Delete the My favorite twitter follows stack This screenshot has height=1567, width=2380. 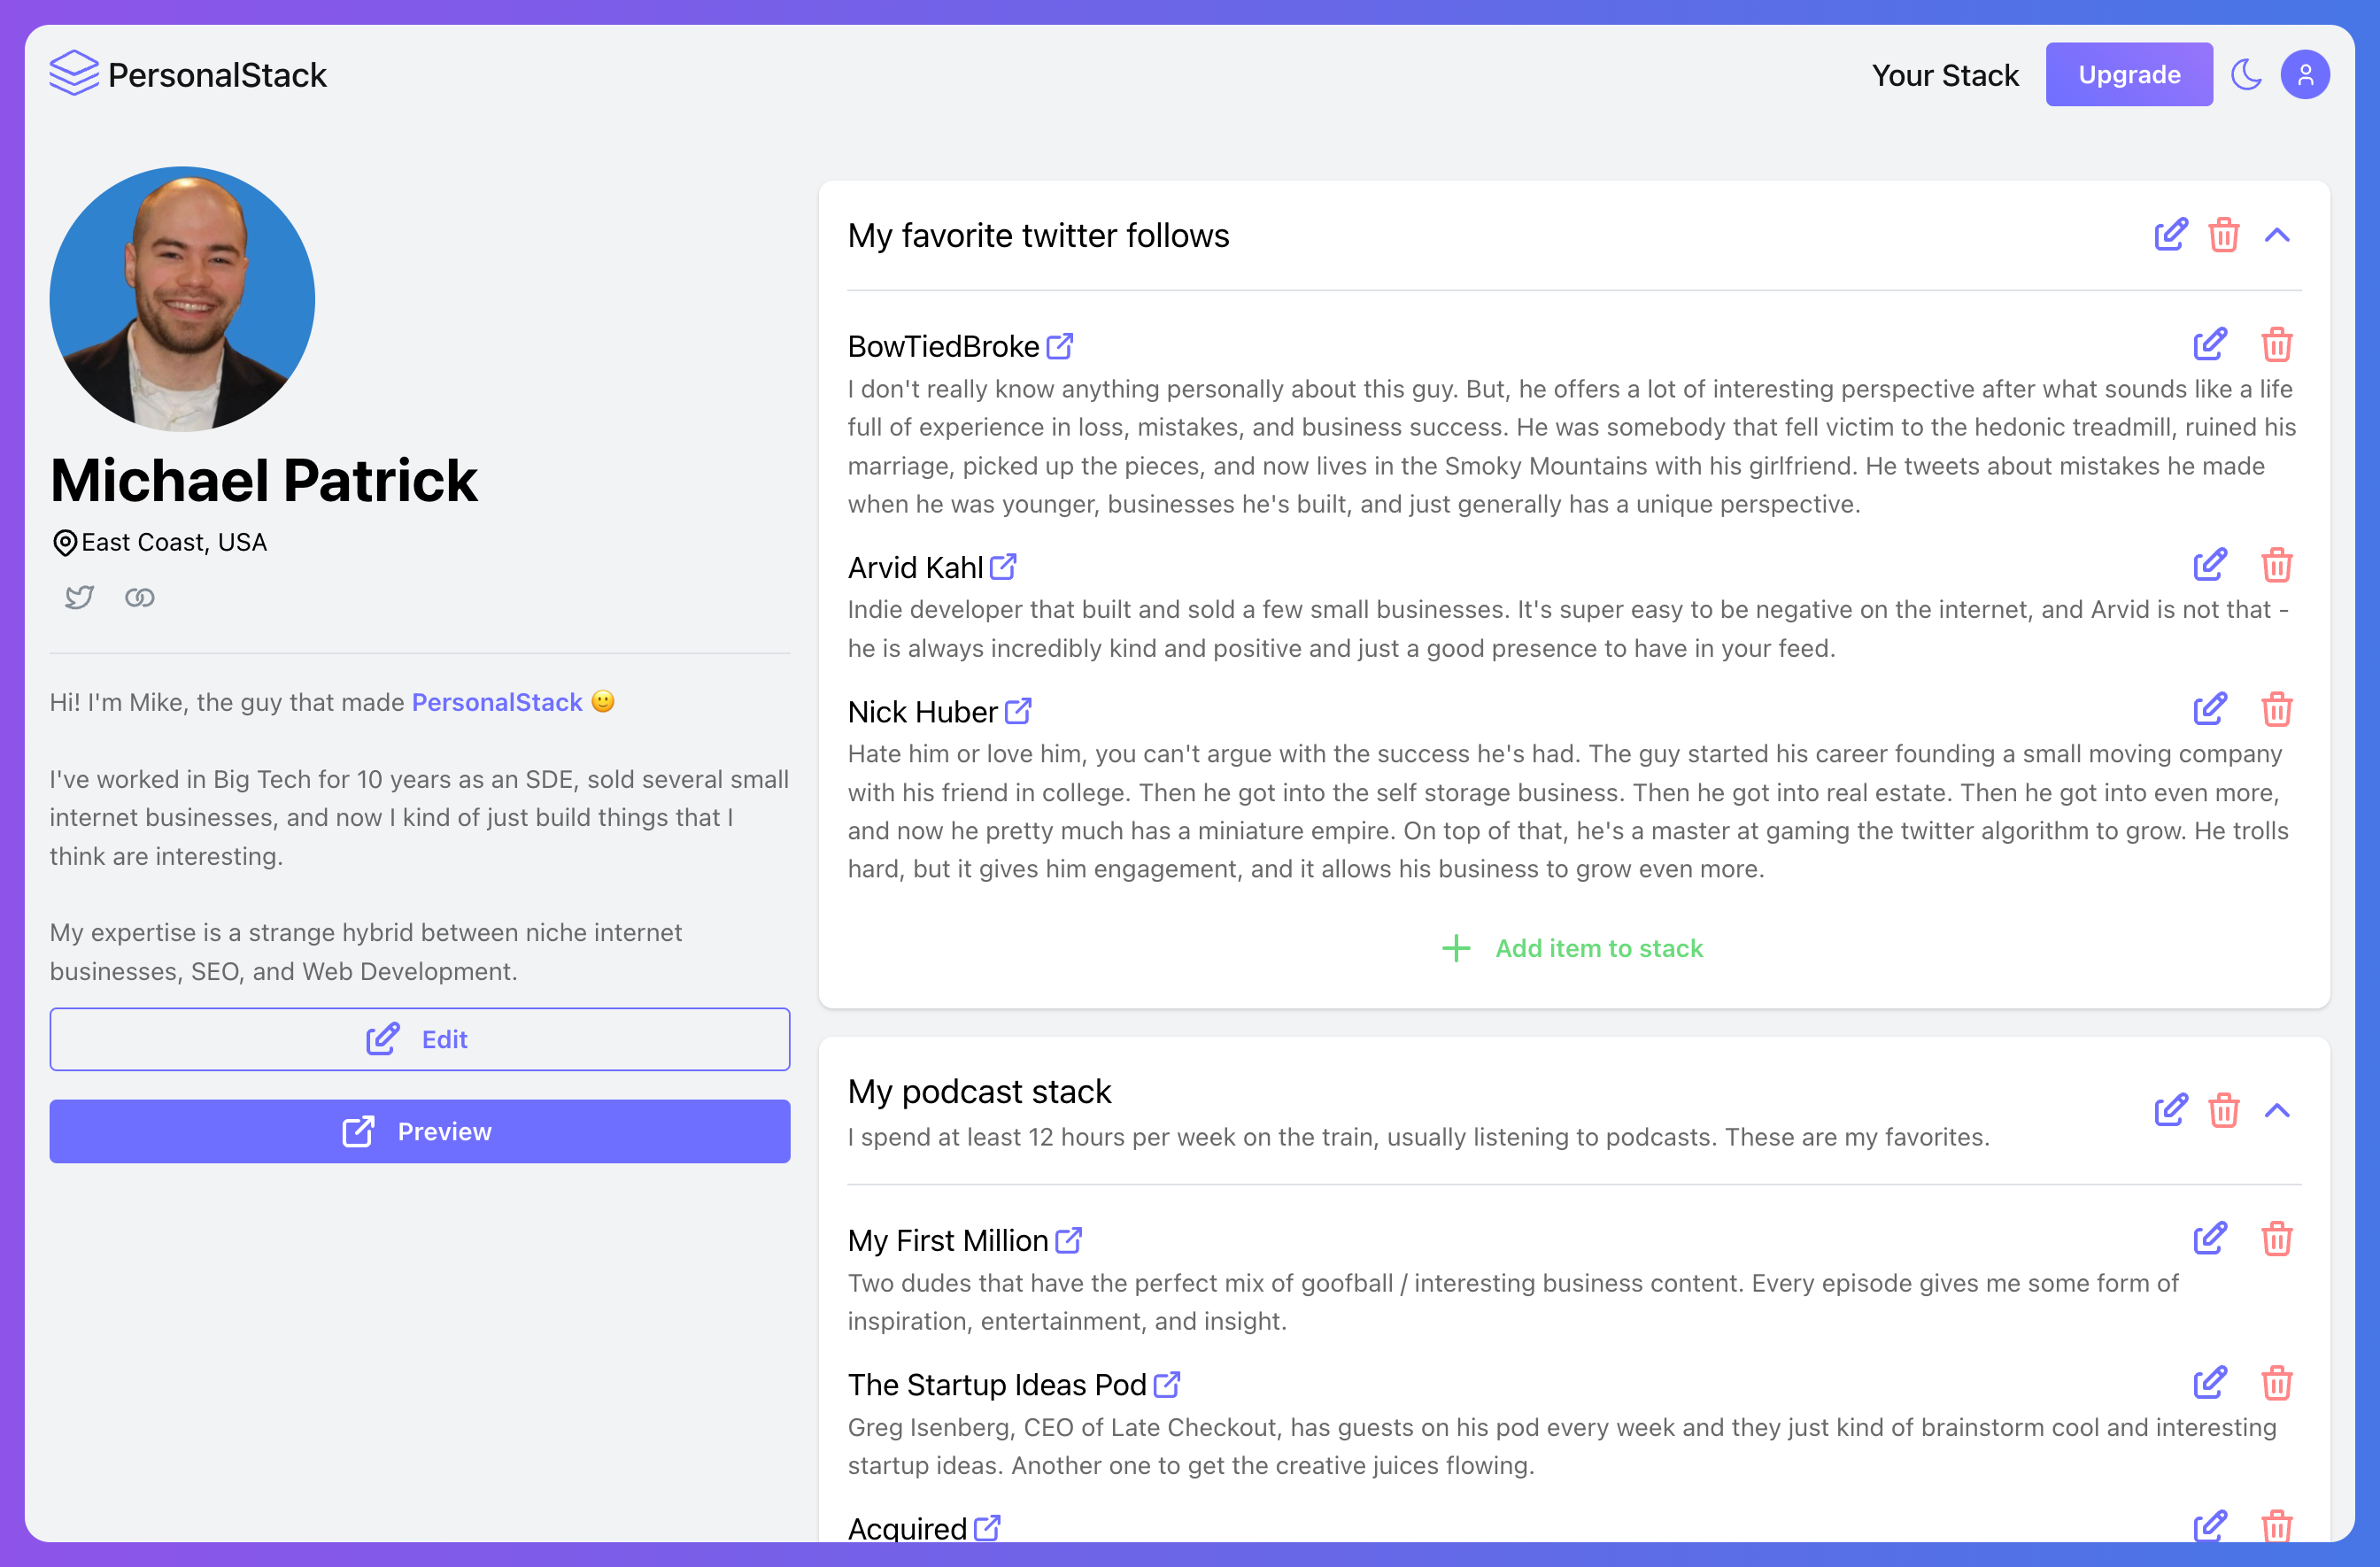pyautogui.click(x=2223, y=235)
